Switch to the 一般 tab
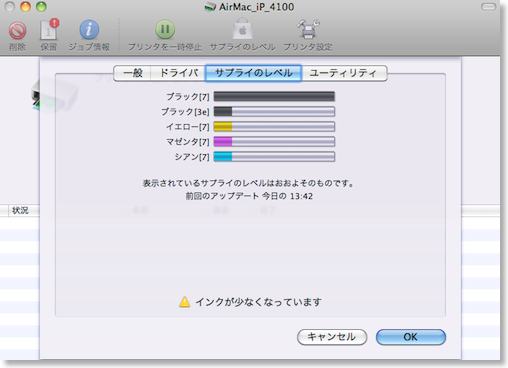 click(x=132, y=73)
